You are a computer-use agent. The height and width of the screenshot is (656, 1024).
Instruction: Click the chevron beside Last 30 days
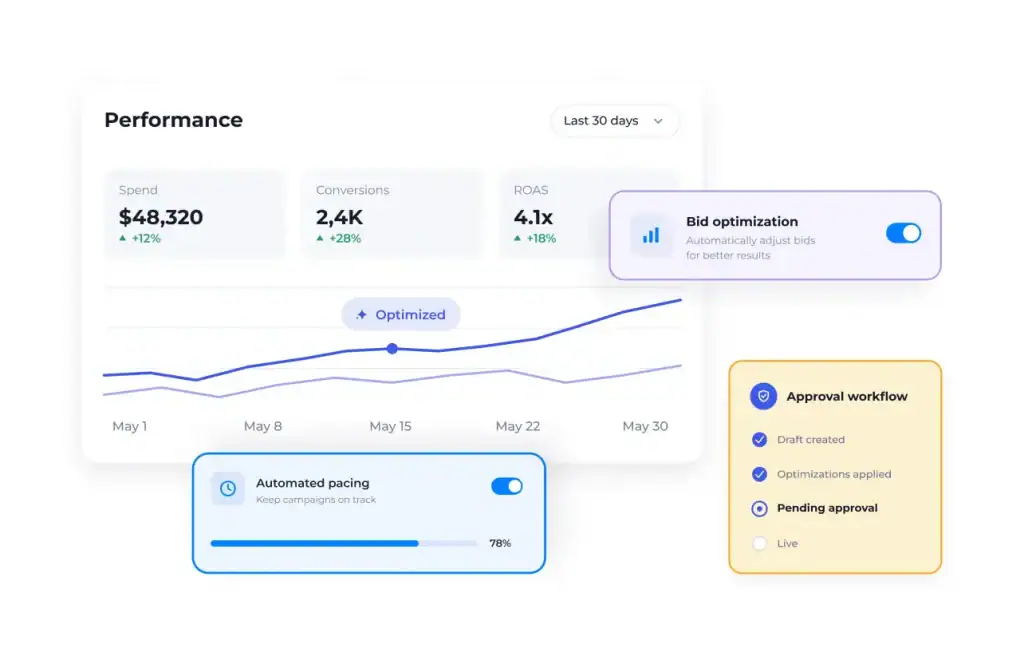pos(658,121)
